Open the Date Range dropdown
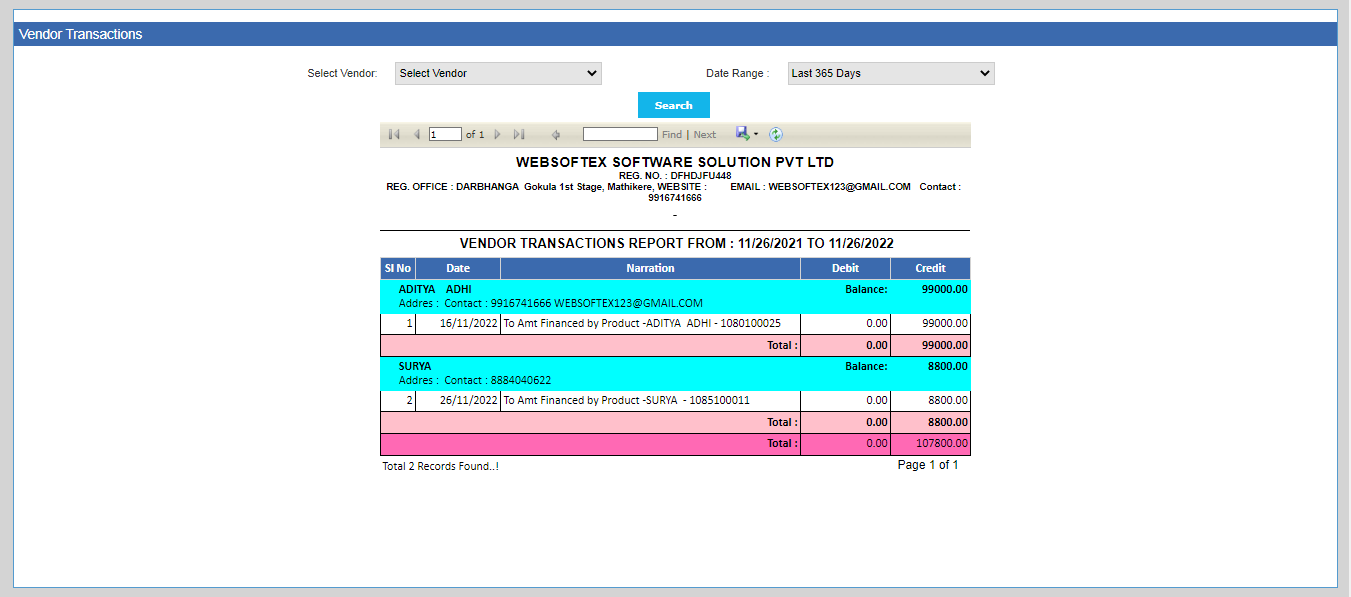Viewport: 1351px width, 597px height. (891, 73)
